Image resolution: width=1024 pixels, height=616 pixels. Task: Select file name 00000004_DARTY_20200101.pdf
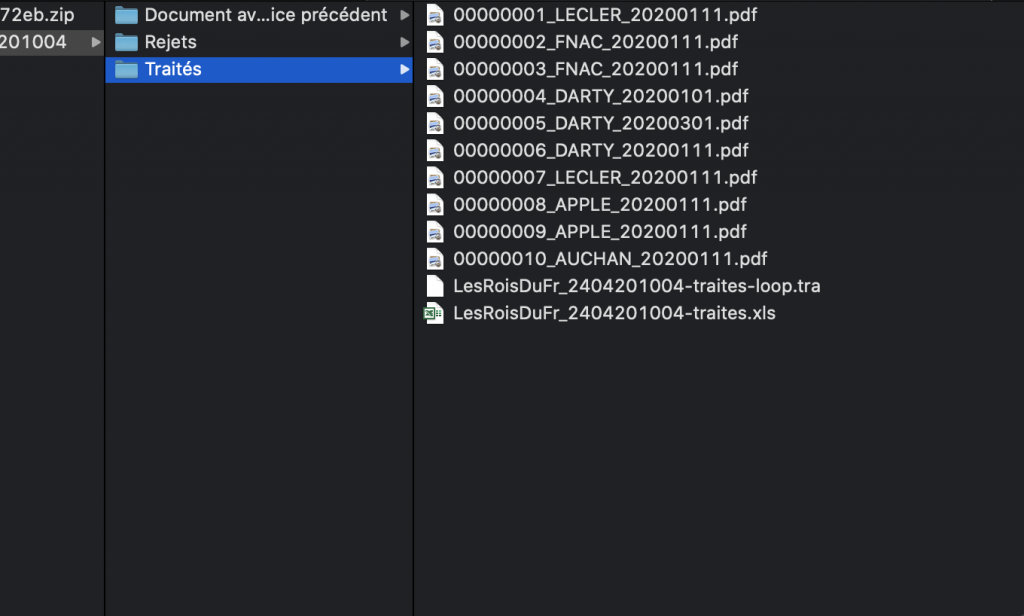click(601, 97)
